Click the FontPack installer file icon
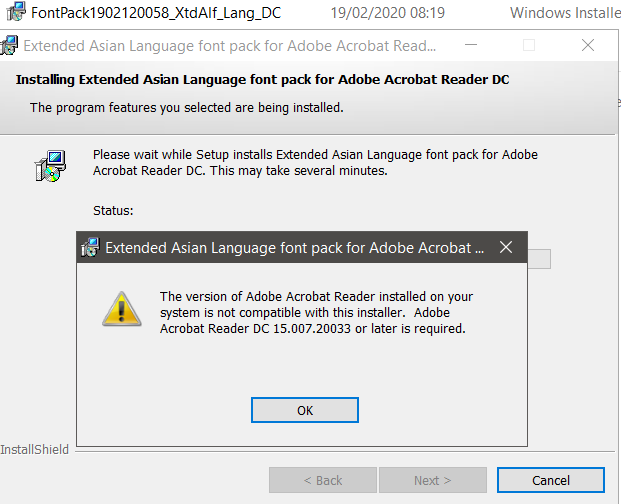This screenshot has height=504, width=621. 15,13
